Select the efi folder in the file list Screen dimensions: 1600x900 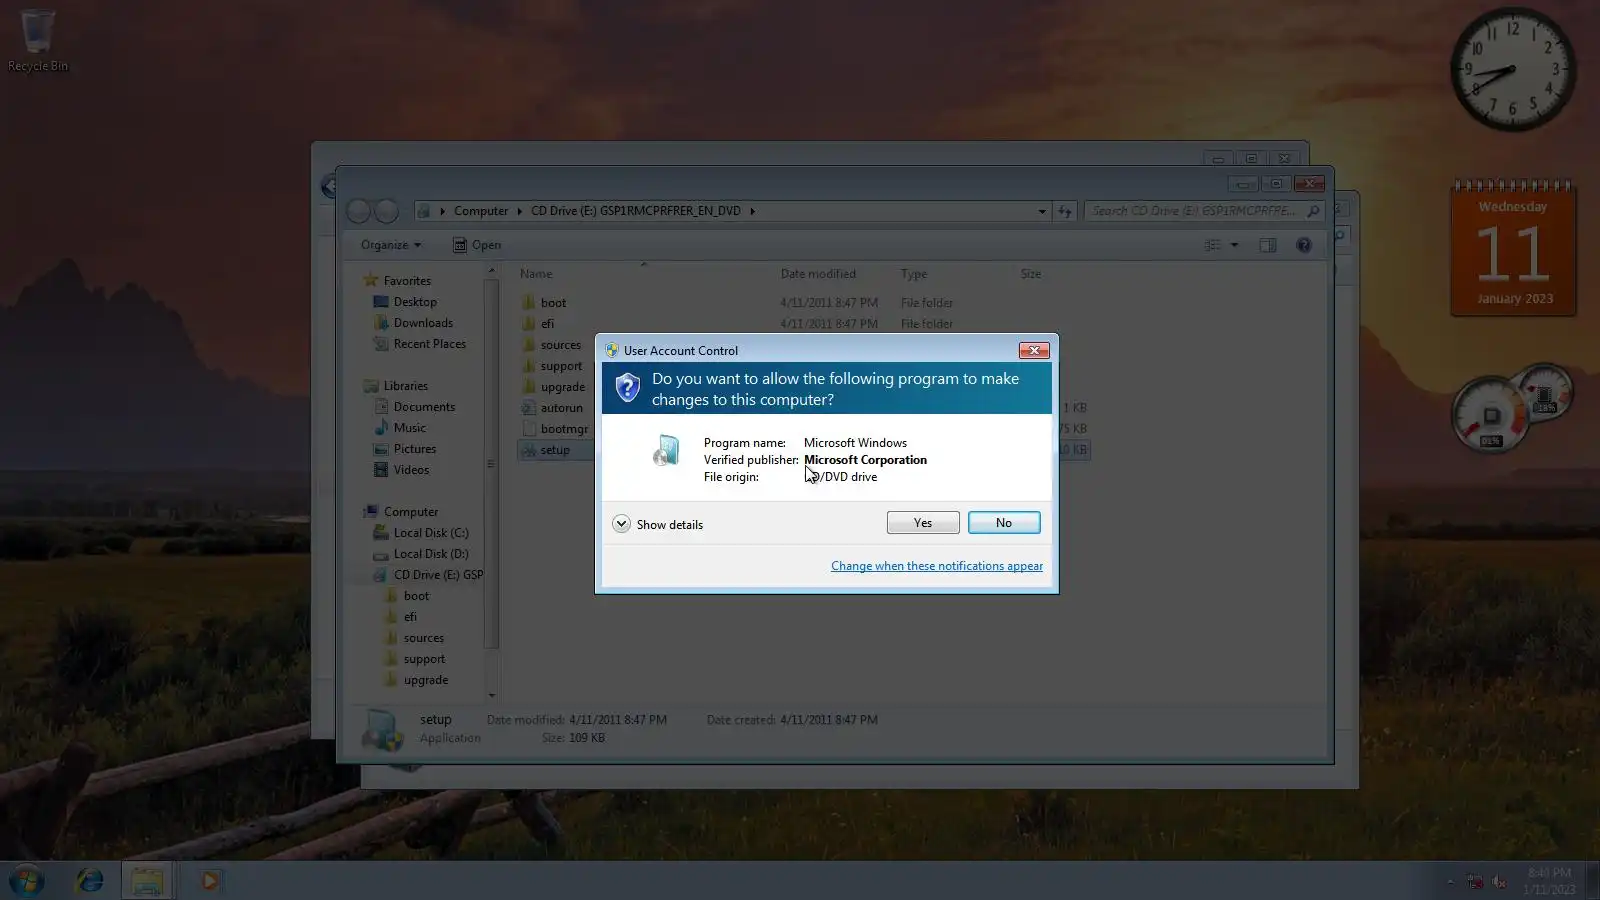(538, 324)
